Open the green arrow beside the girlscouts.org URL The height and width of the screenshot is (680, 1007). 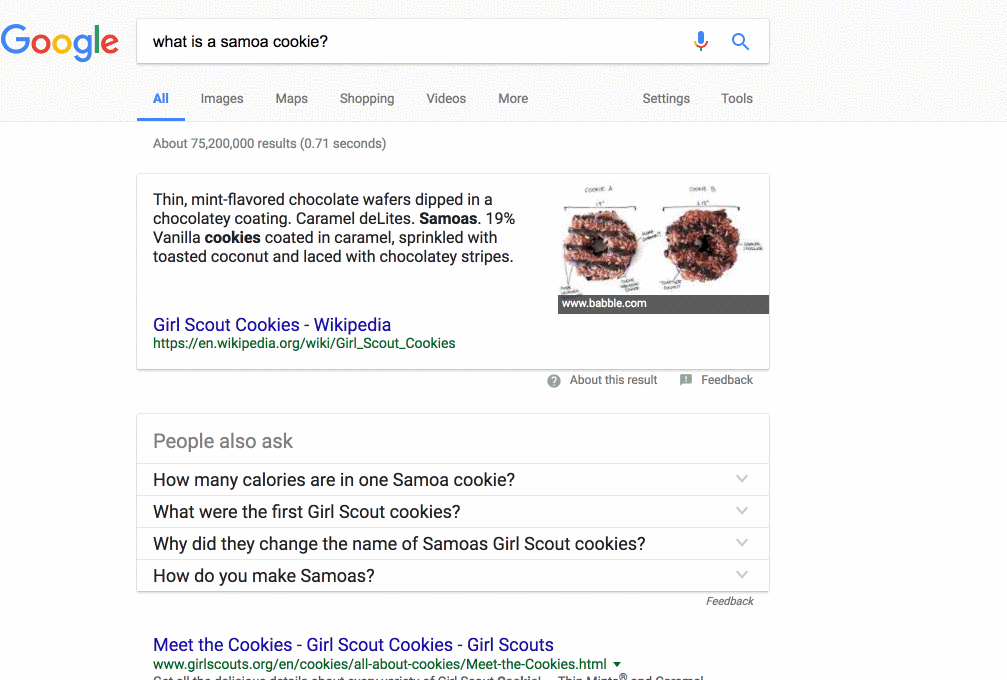(617, 664)
